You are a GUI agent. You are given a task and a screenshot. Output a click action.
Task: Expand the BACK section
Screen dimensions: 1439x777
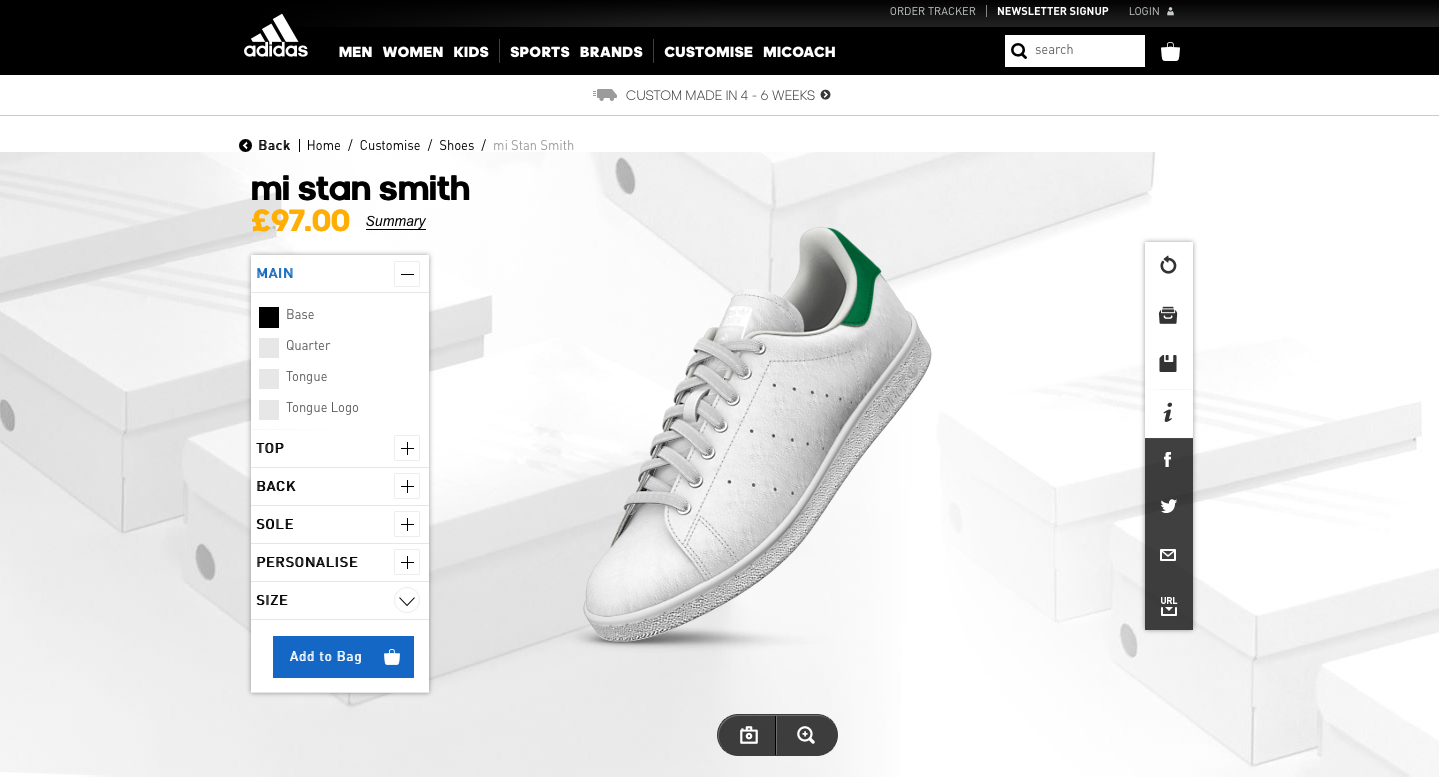pos(407,486)
